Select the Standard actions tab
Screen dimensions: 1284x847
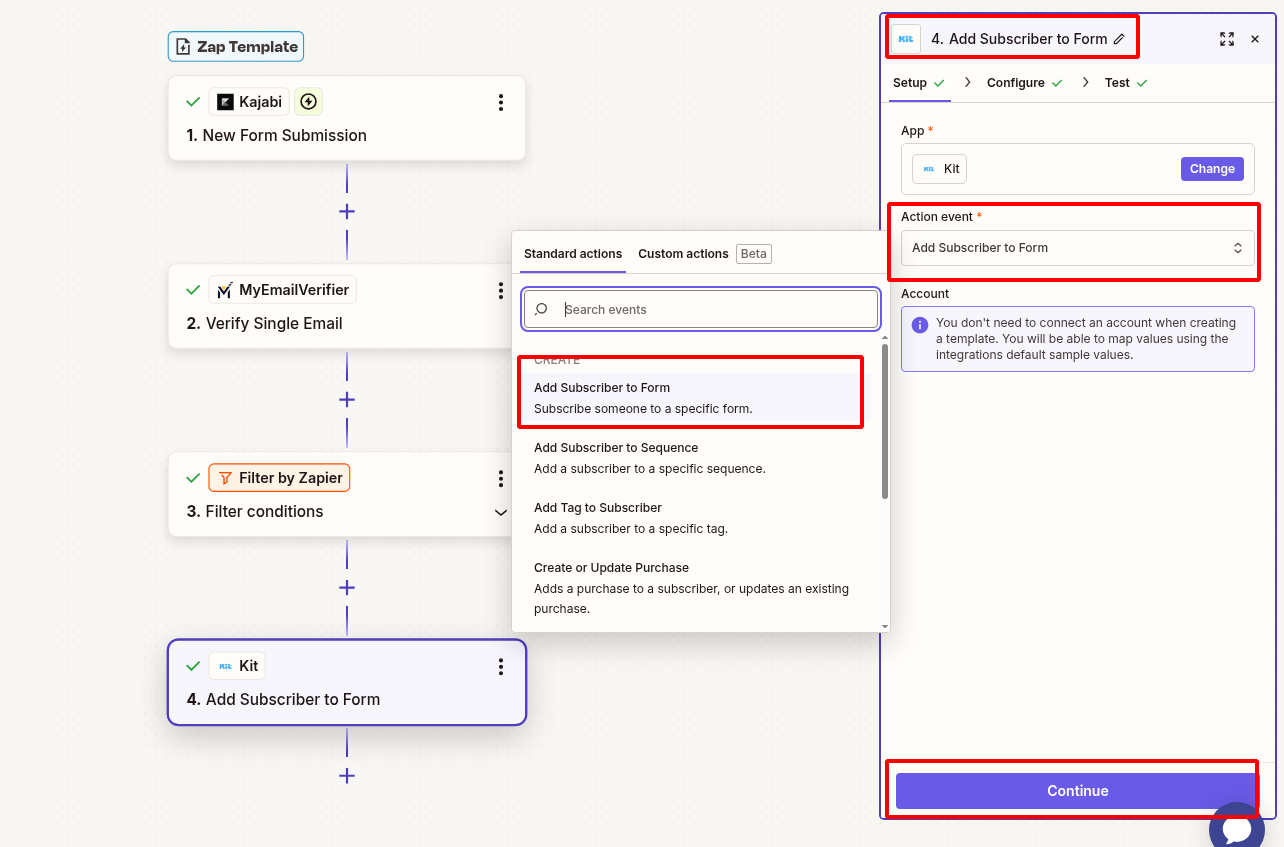coord(573,254)
